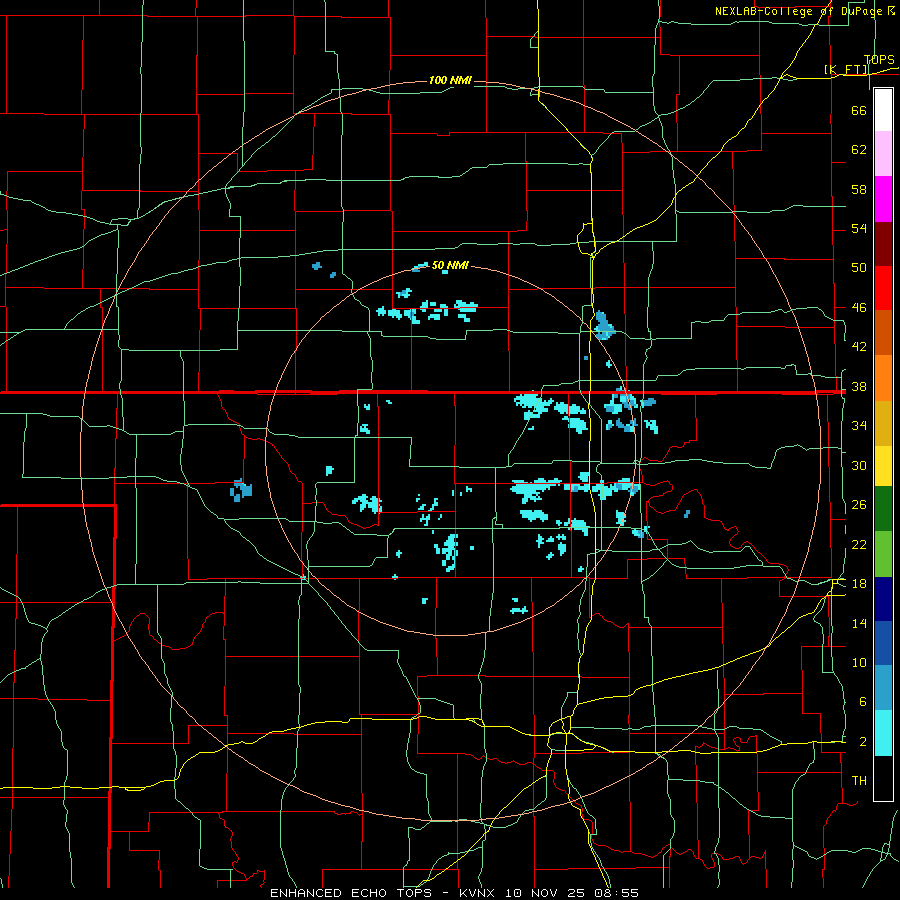Click the 66 legend value
The image size is (900, 900).
(859, 111)
